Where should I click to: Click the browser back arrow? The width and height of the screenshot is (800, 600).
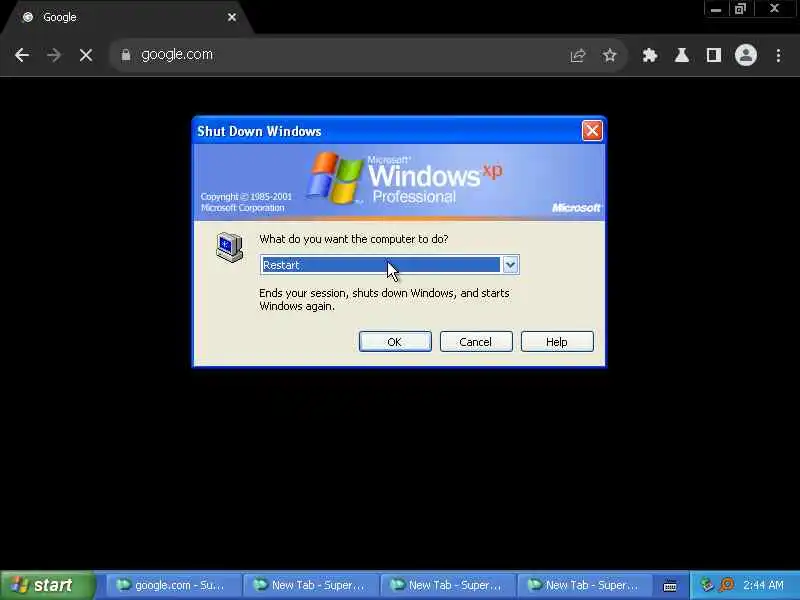(x=22, y=55)
